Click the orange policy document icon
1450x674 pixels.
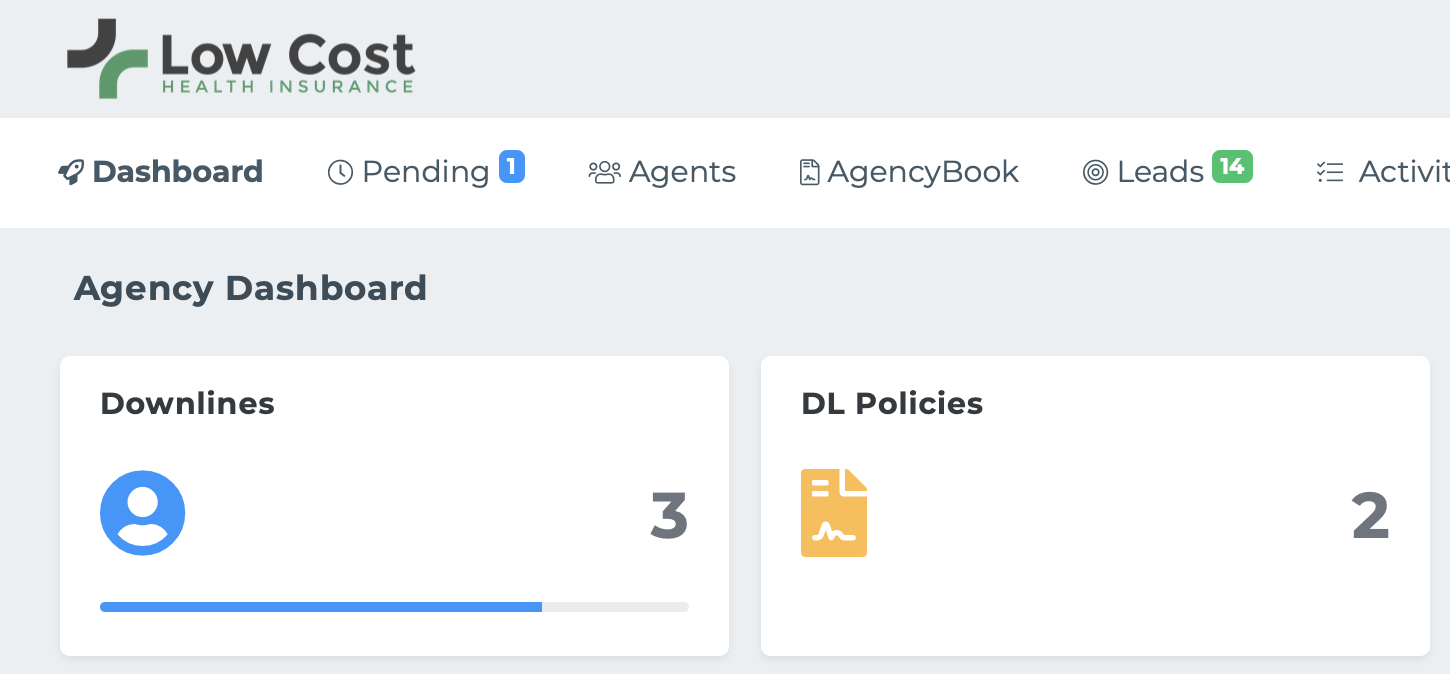tap(834, 513)
